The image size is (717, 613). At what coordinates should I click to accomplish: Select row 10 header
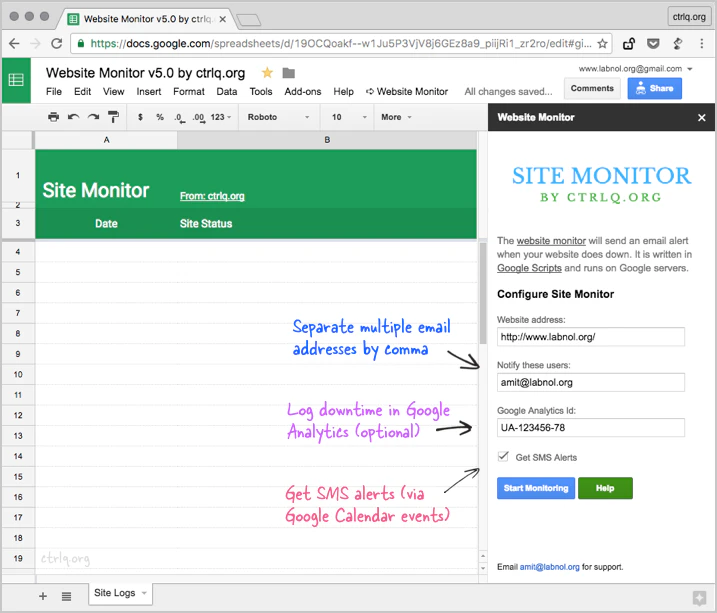tap(18, 374)
